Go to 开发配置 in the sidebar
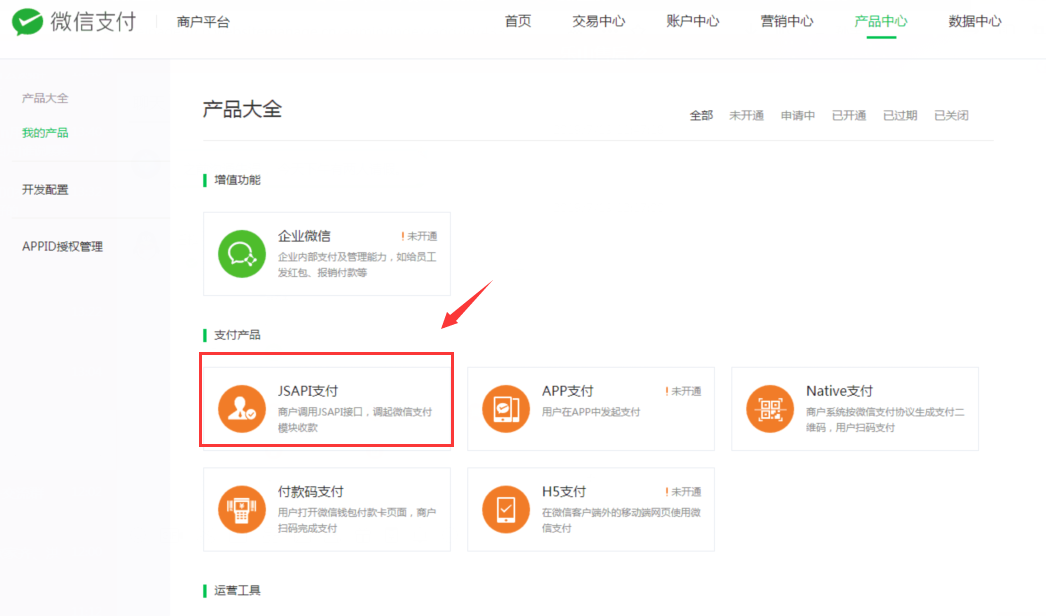 pyautogui.click(x=45, y=190)
